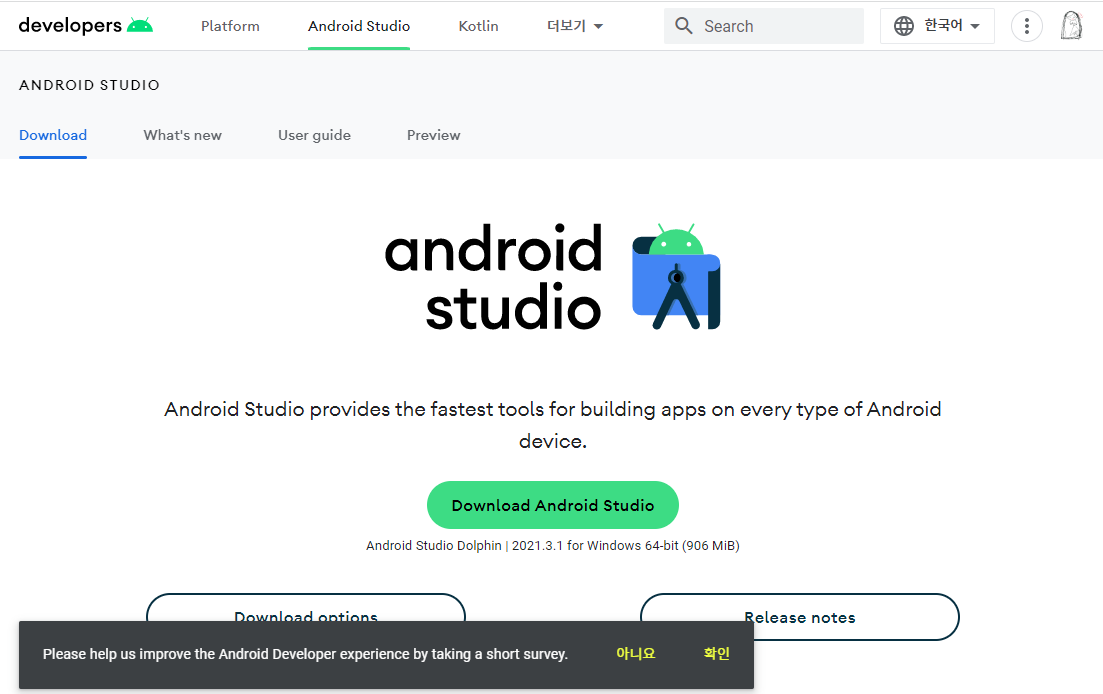This screenshot has width=1103, height=694.
Task: Switch to the Preview tab
Action: pyautogui.click(x=433, y=135)
